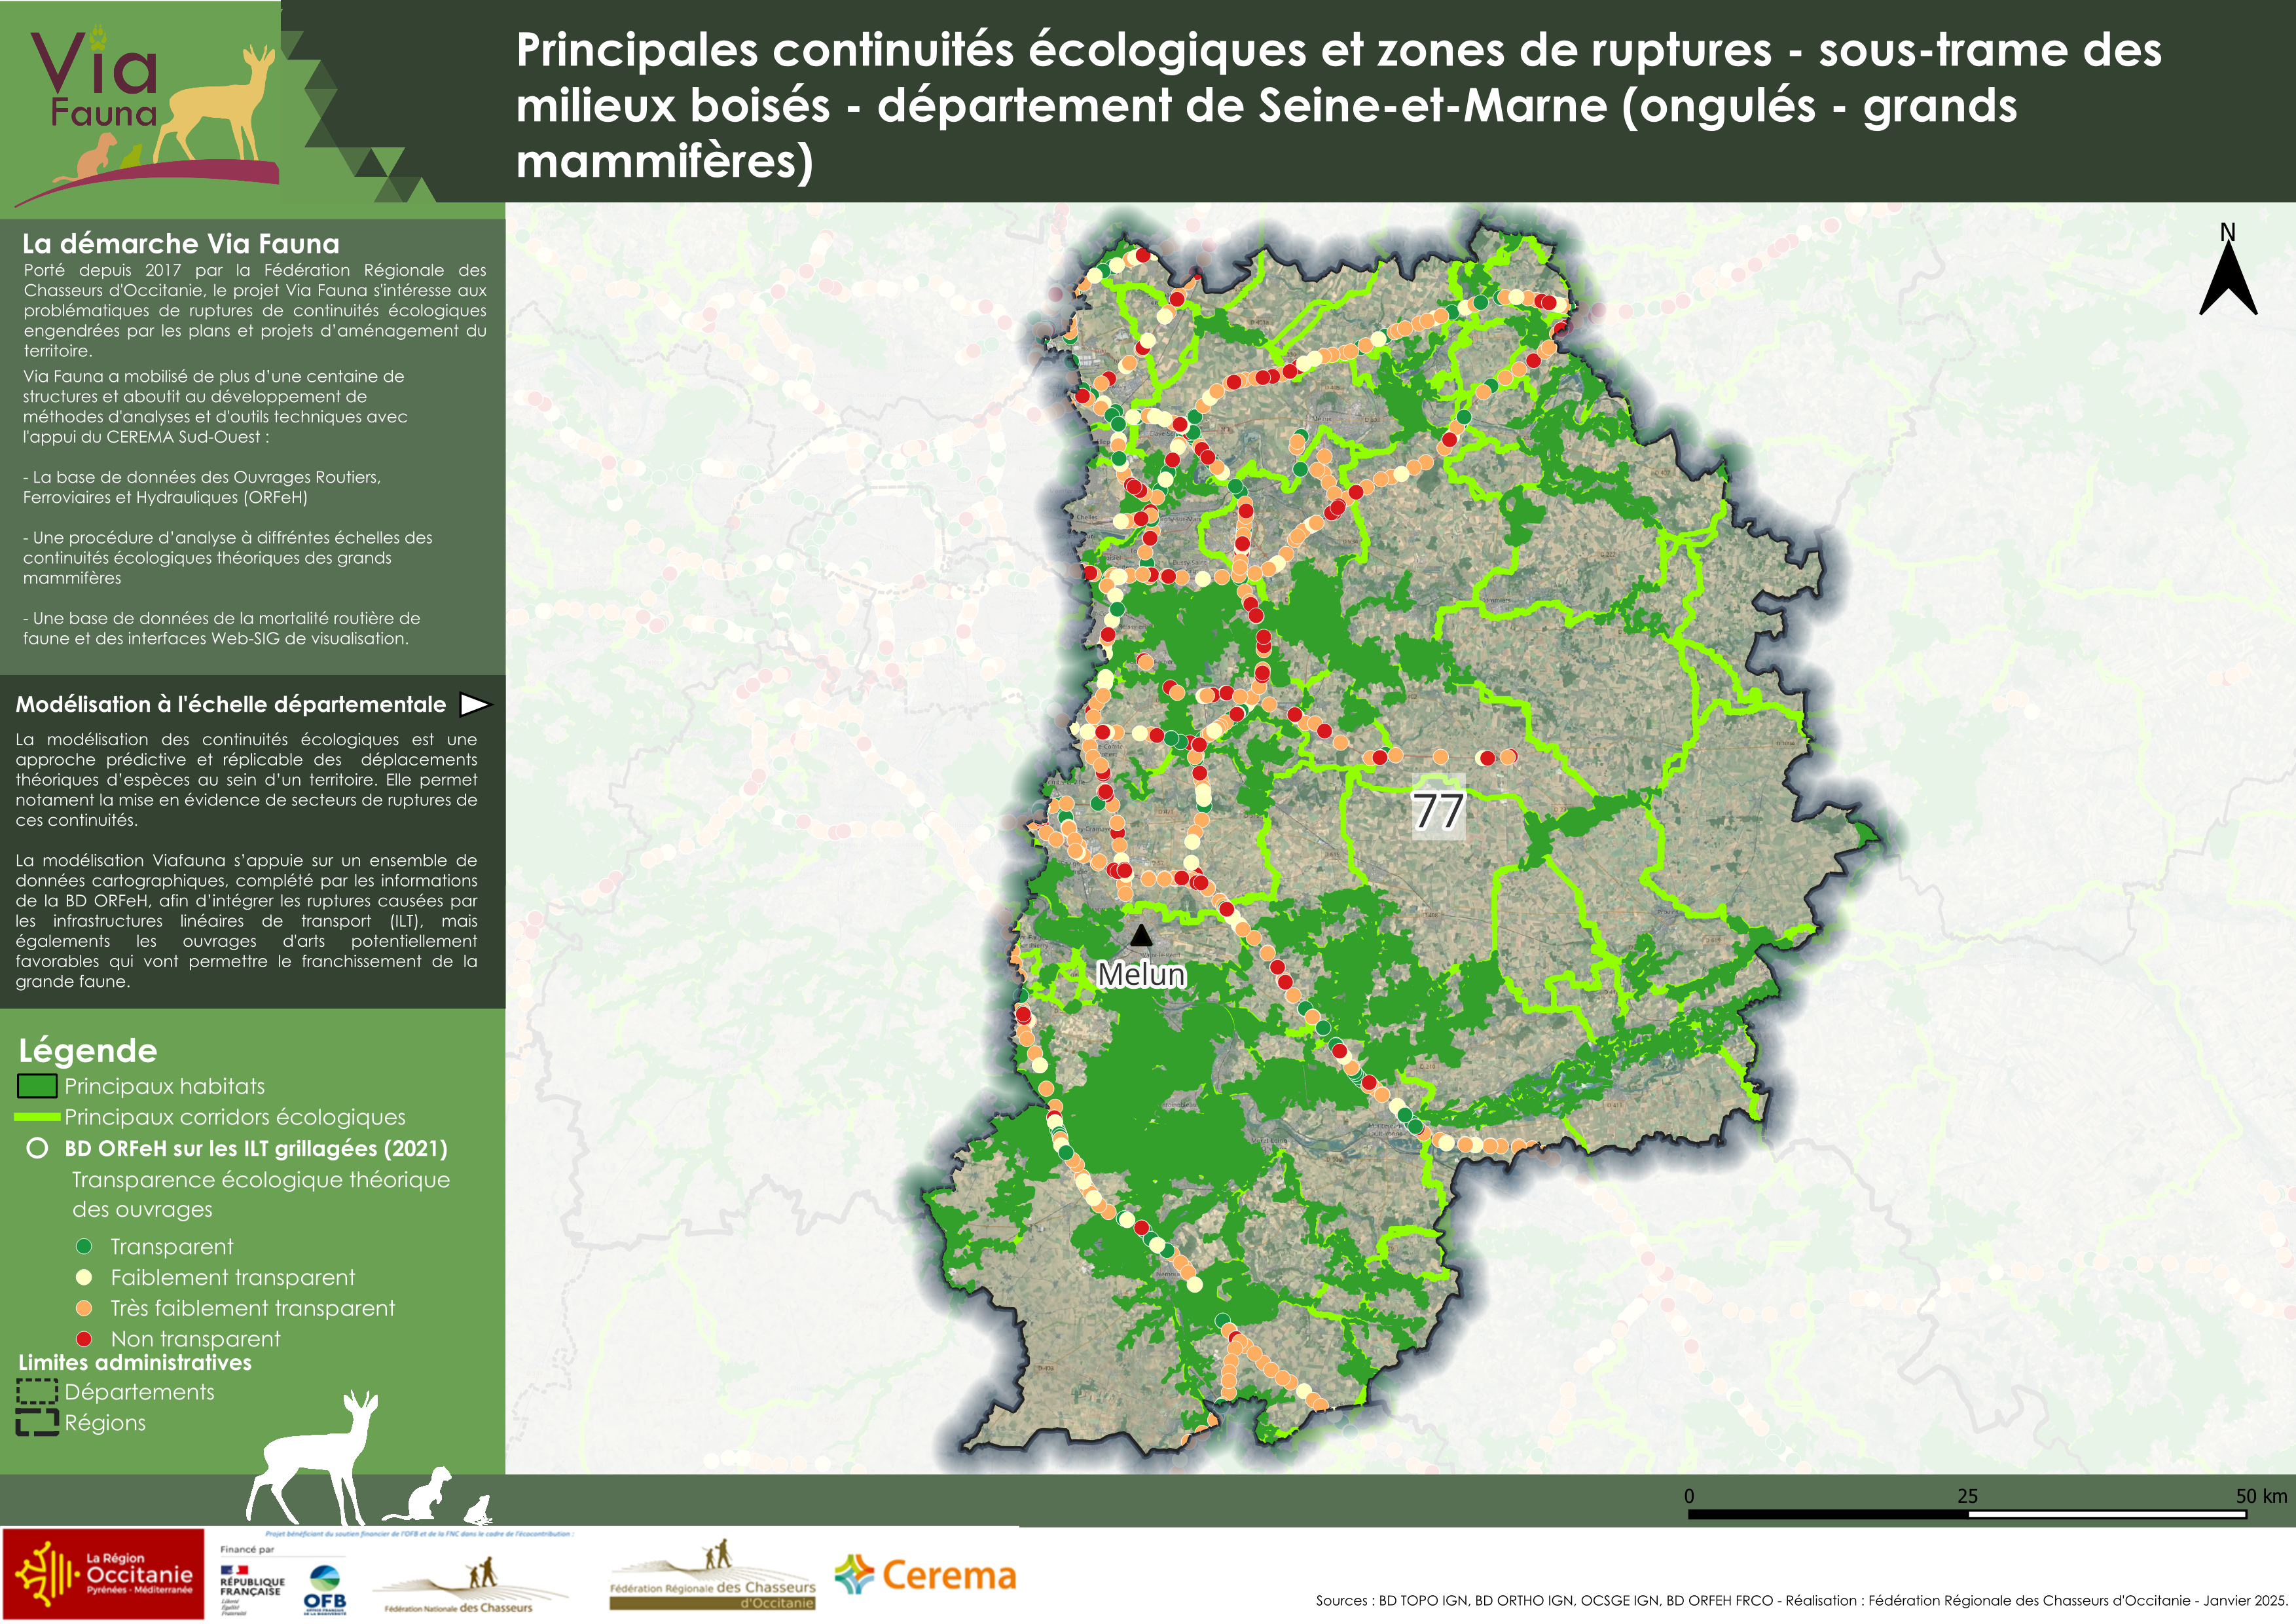Click the Légende heading
This screenshot has height=1624, width=2296.
tap(88, 1050)
